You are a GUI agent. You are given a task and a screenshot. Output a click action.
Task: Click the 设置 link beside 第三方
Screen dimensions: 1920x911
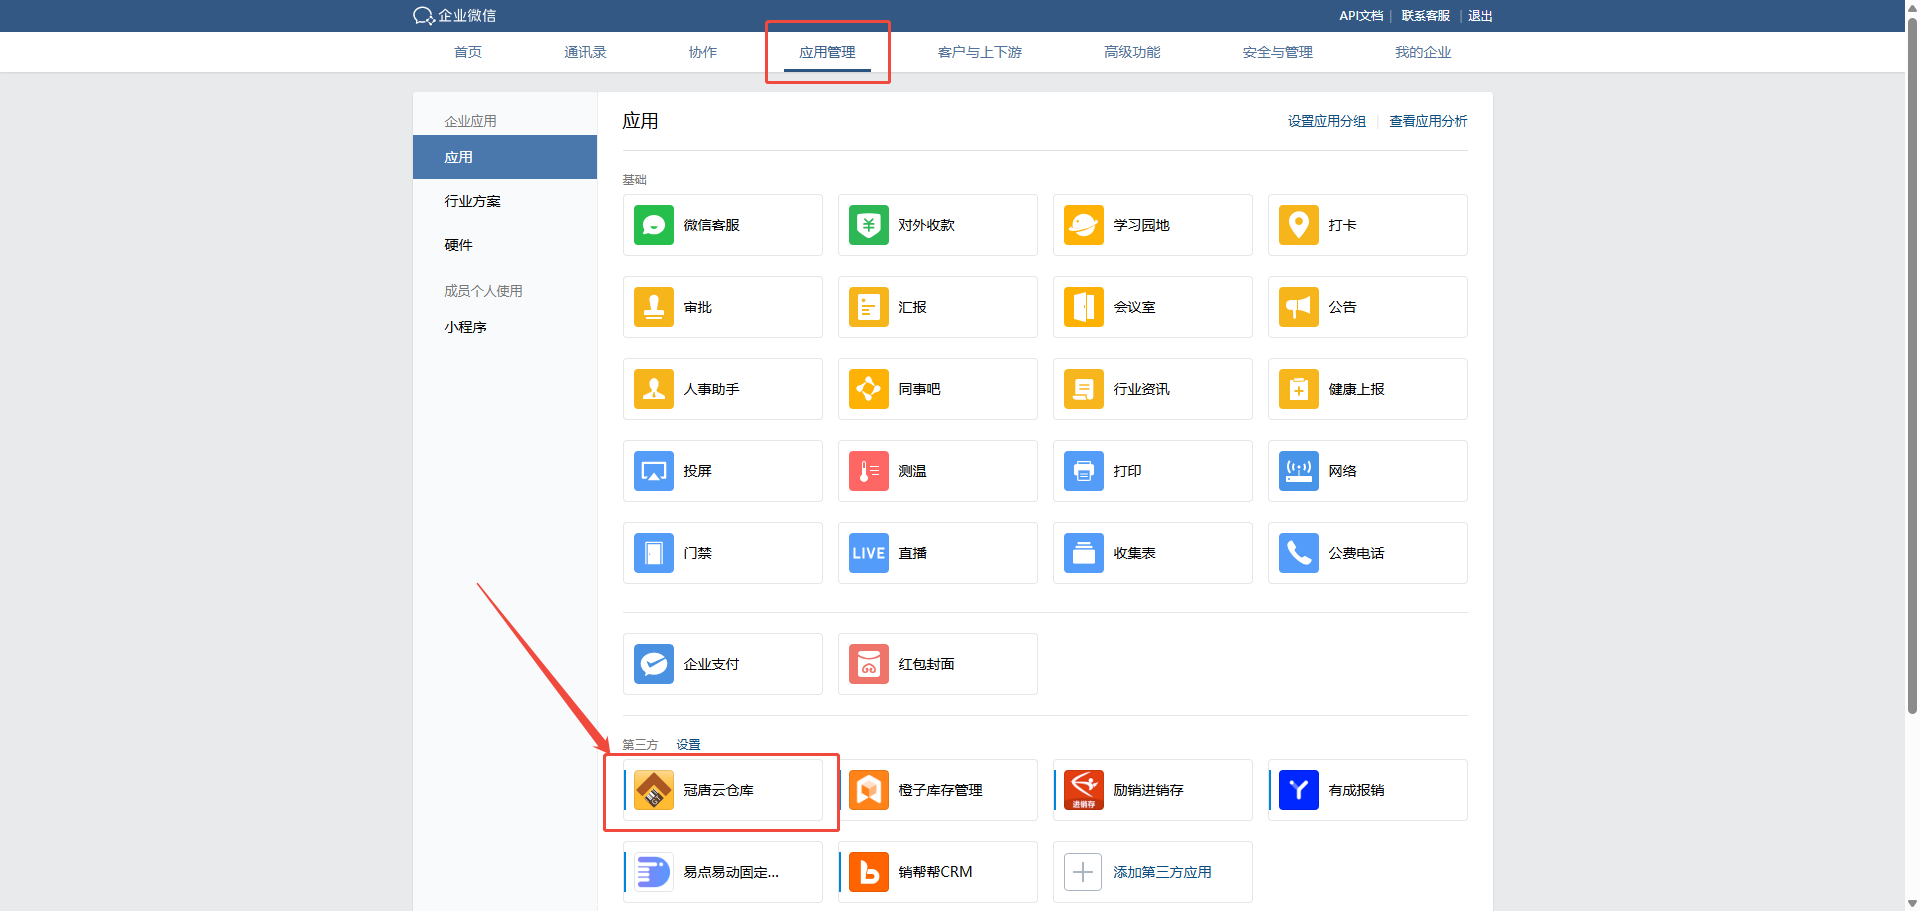(x=688, y=745)
